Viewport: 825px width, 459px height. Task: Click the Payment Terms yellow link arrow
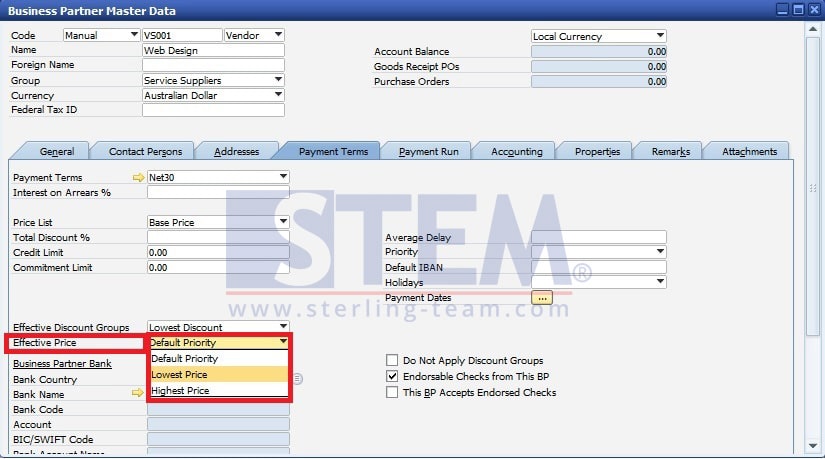tap(138, 178)
